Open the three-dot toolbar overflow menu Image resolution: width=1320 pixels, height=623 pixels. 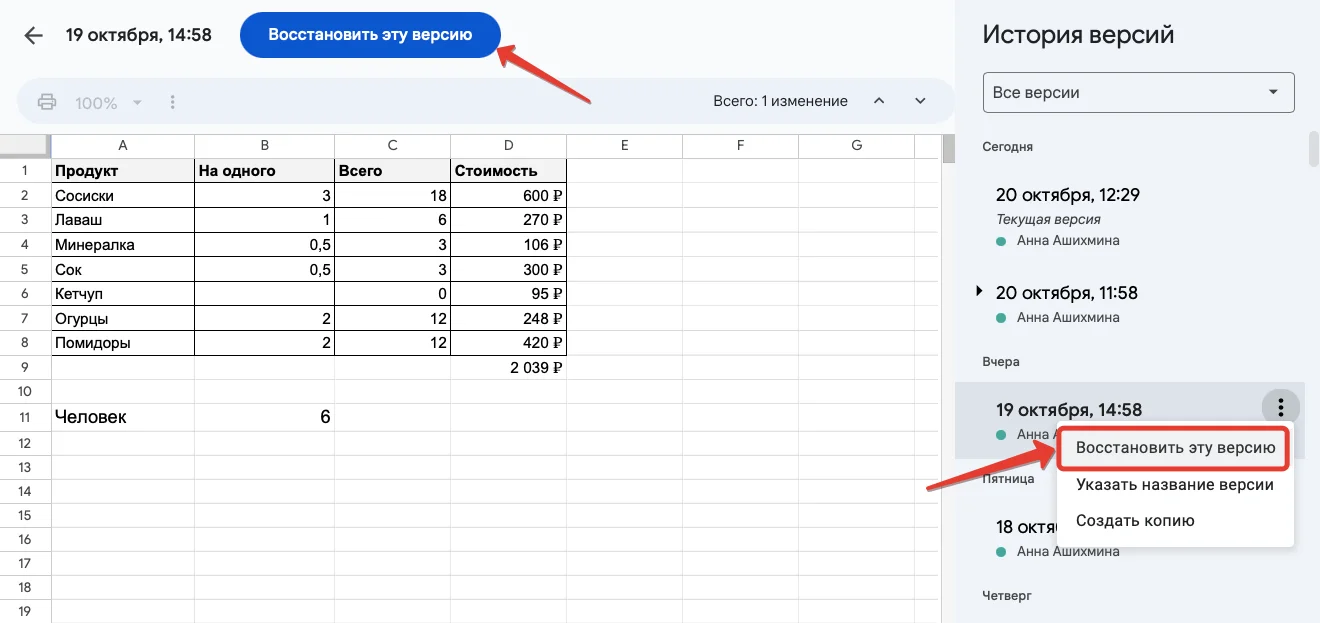point(173,102)
